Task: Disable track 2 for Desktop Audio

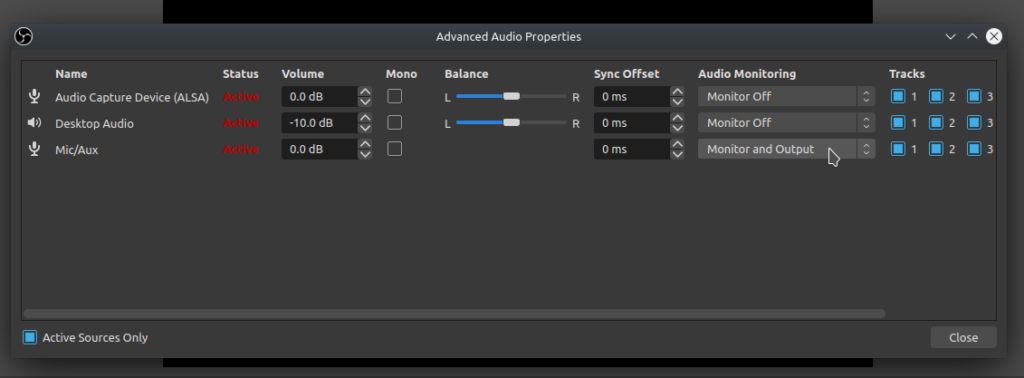Action: point(936,123)
